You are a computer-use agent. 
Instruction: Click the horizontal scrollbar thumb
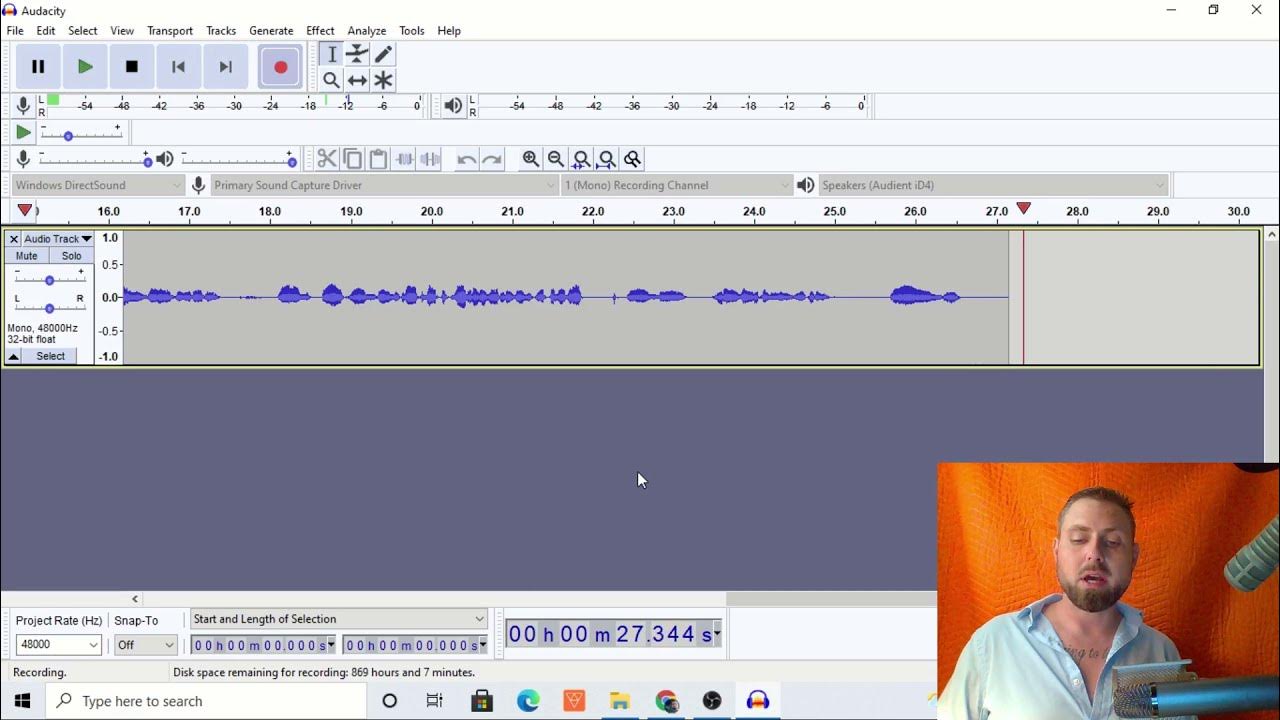831,599
